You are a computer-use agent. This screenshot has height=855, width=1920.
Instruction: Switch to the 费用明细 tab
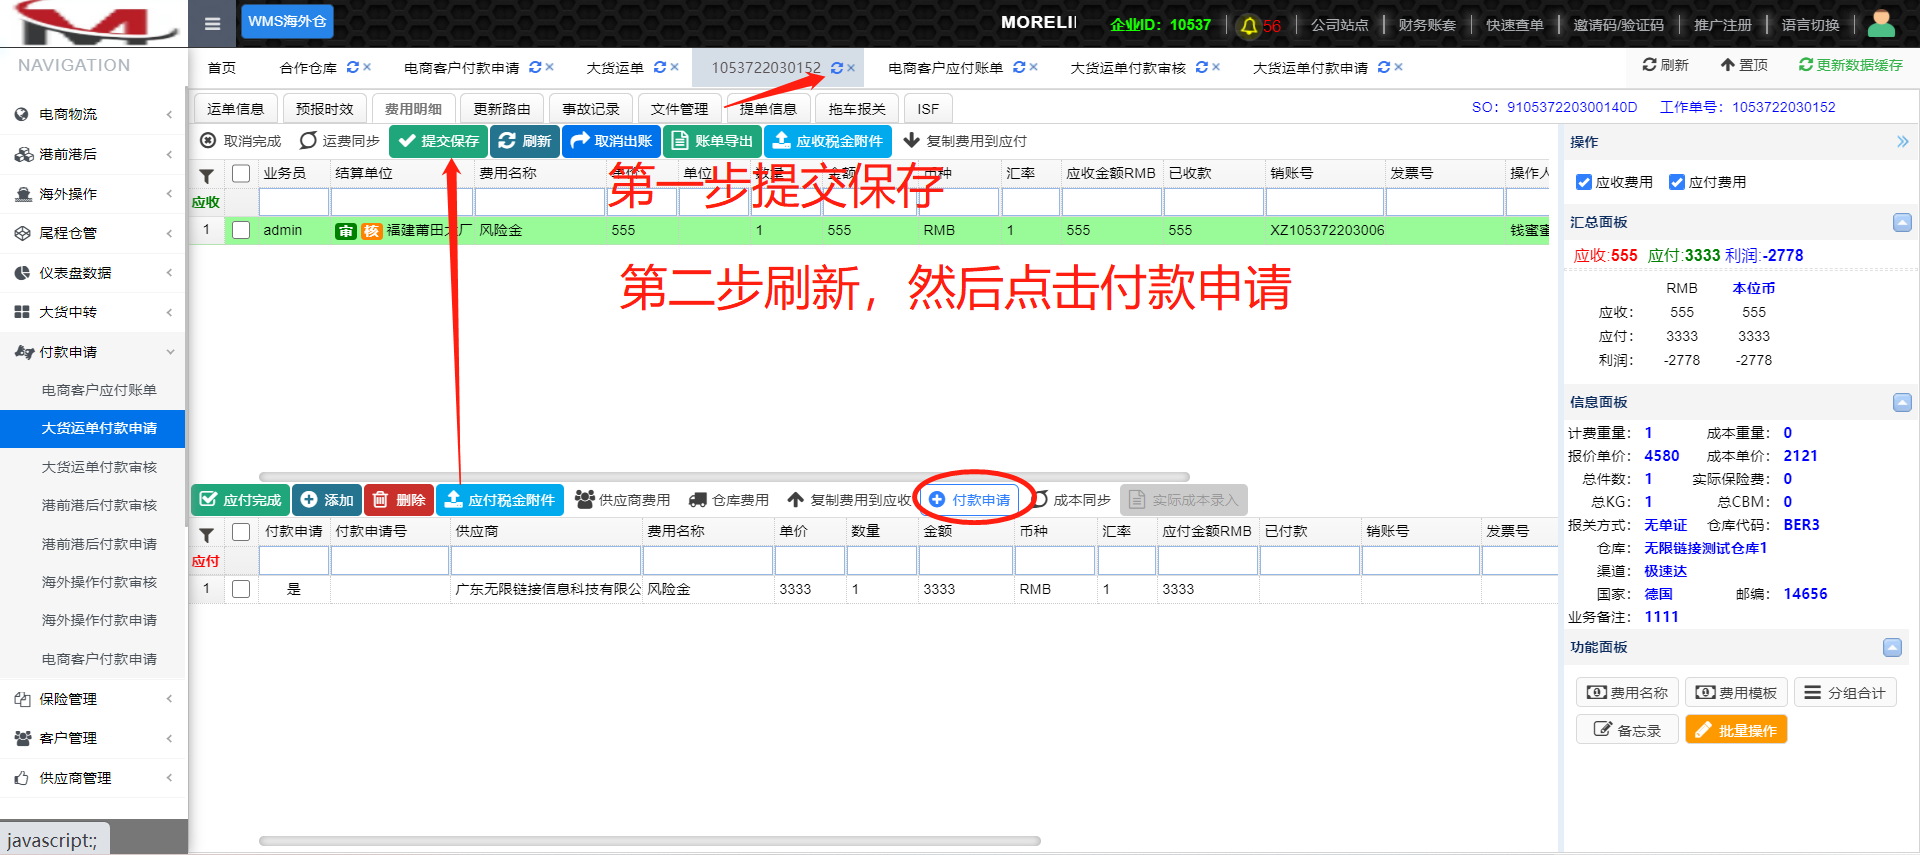[413, 108]
